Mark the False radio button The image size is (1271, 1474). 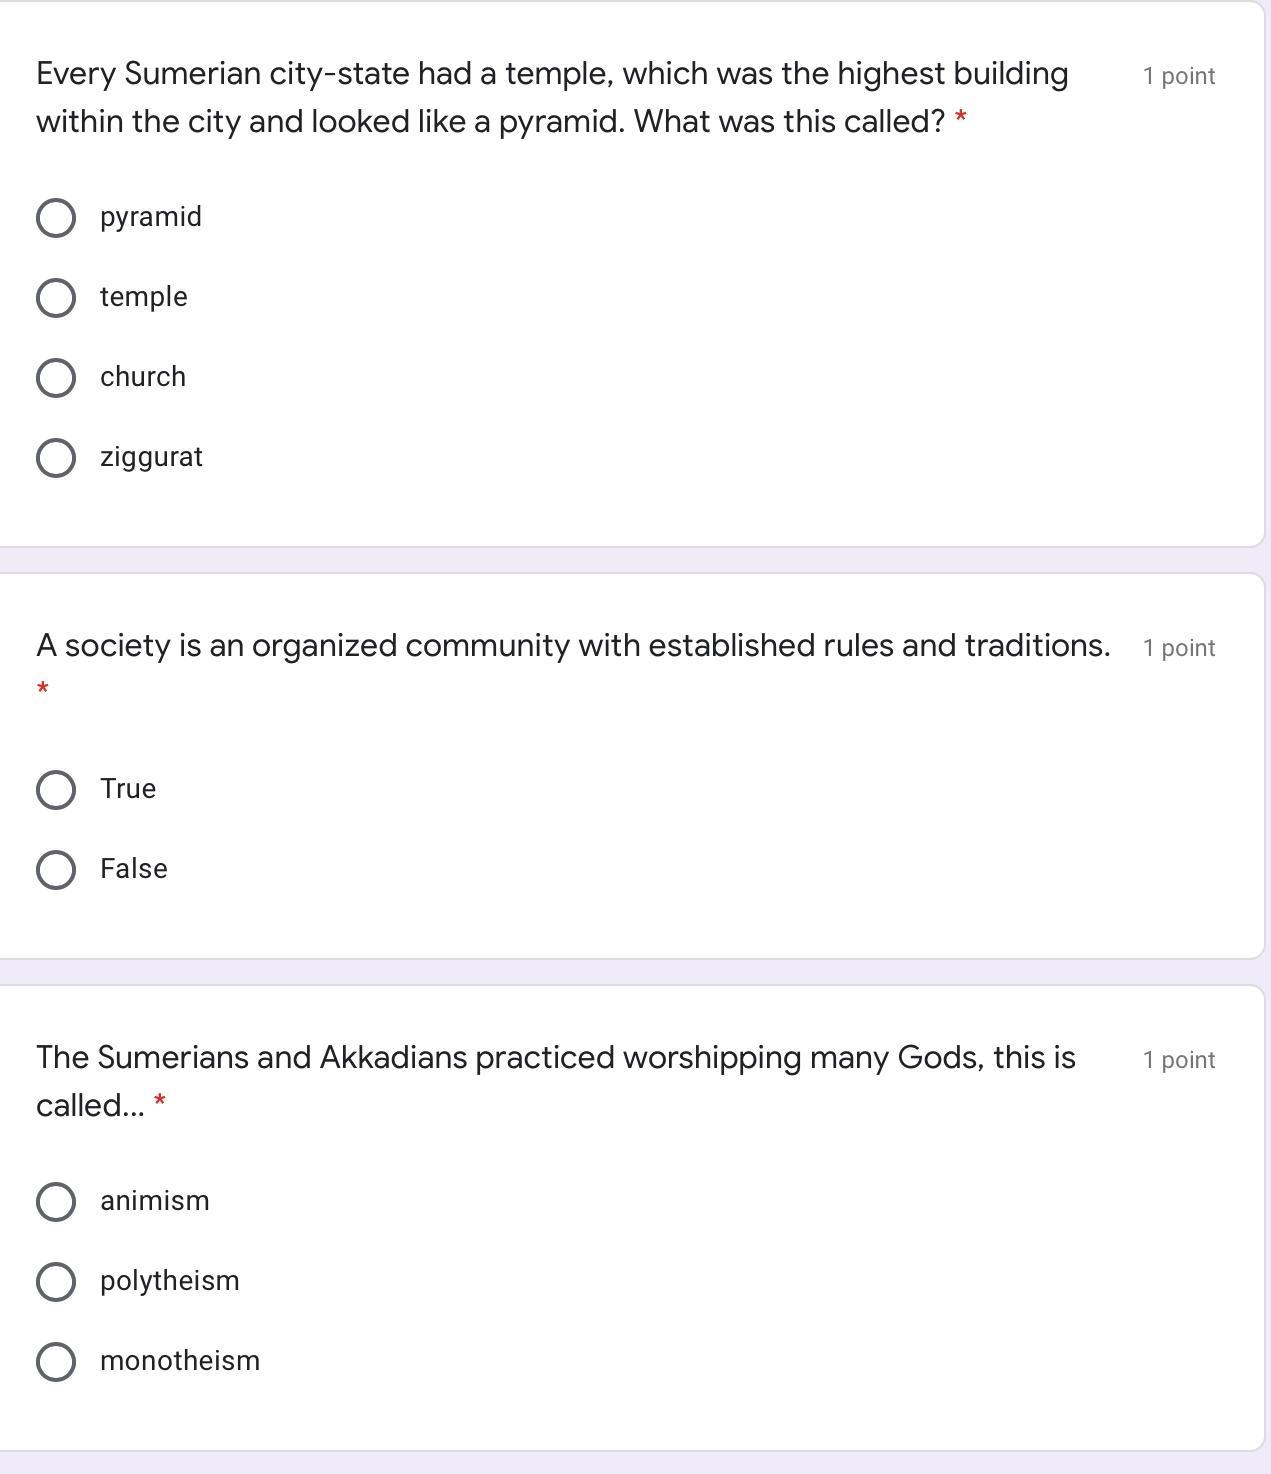(x=56, y=870)
